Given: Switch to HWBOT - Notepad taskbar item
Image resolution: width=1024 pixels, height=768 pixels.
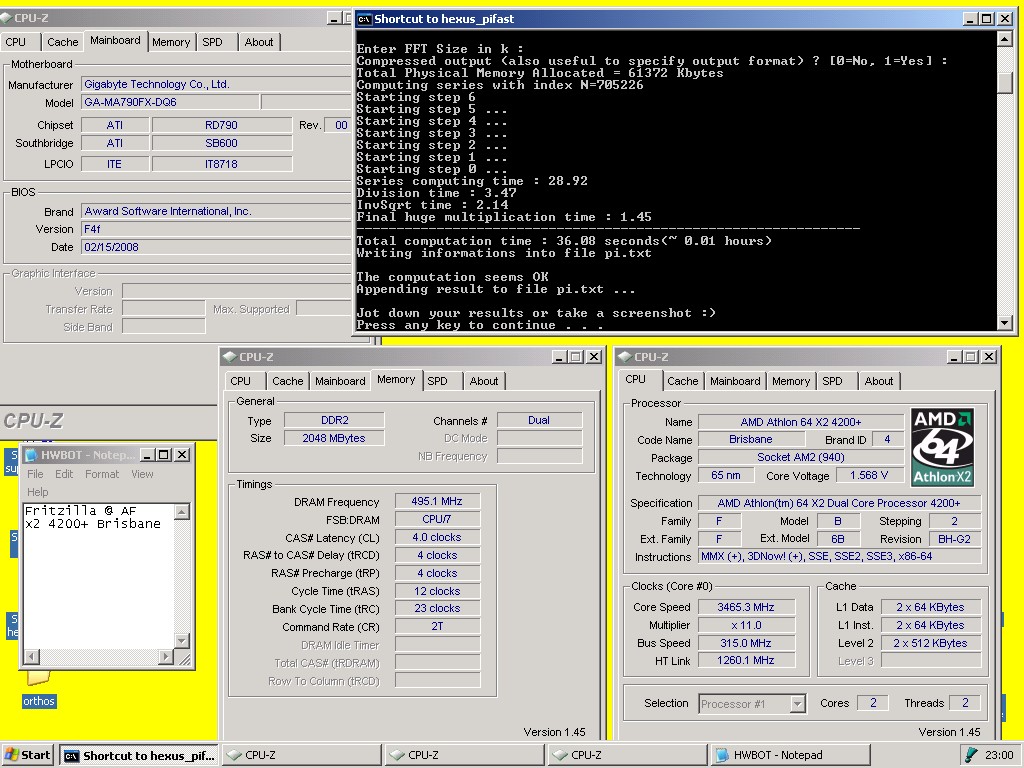Looking at the screenshot, I should coord(790,756).
